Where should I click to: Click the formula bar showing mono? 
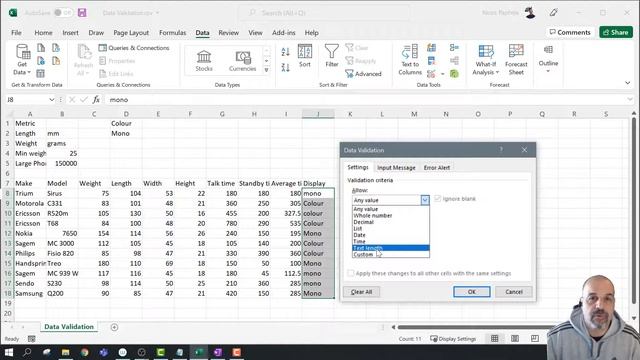(363, 100)
